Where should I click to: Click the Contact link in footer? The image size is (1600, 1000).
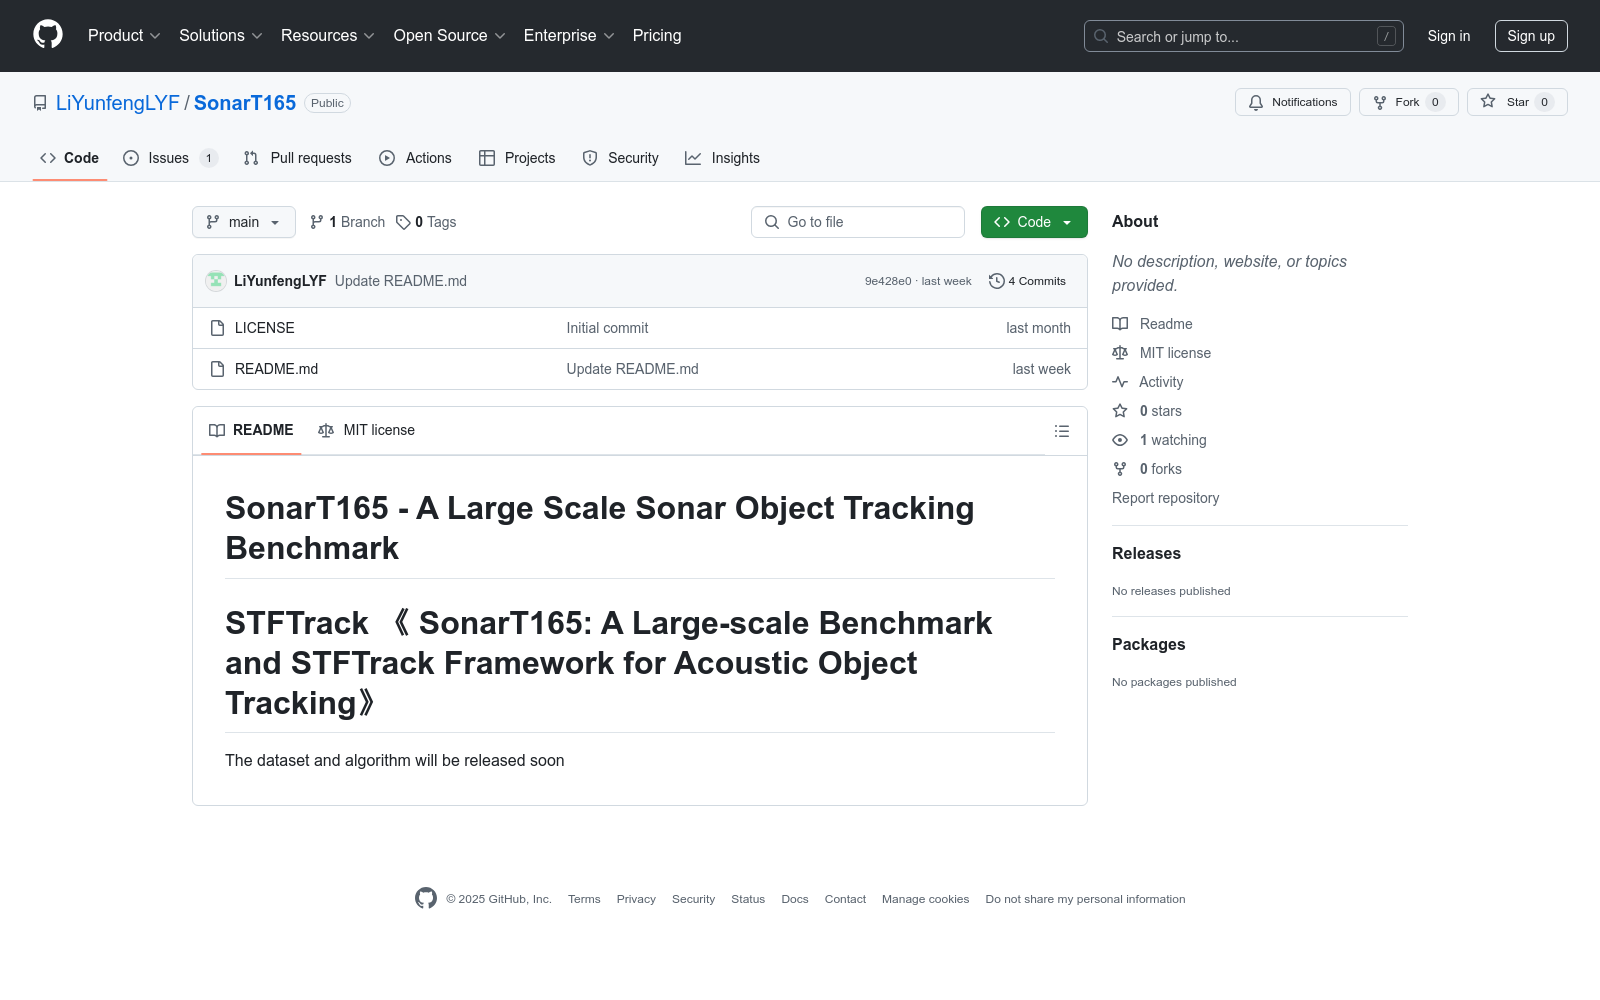(x=845, y=899)
